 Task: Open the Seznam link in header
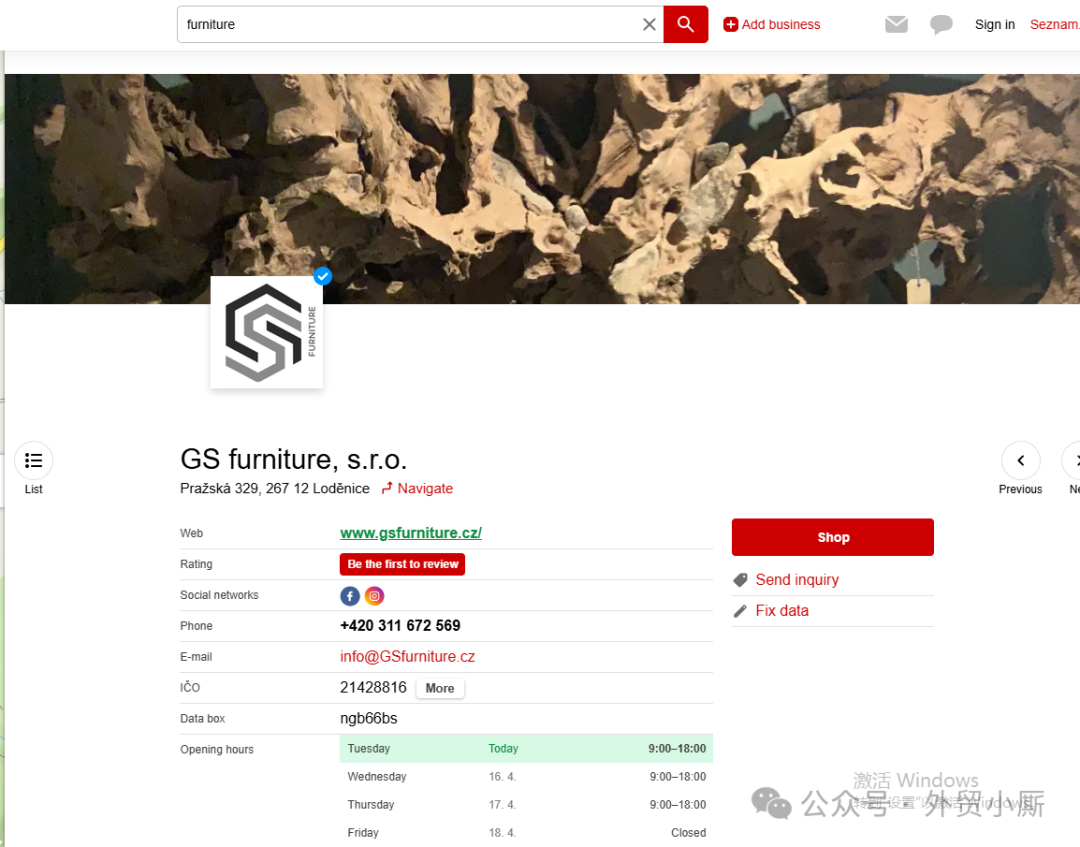point(1055,25)
